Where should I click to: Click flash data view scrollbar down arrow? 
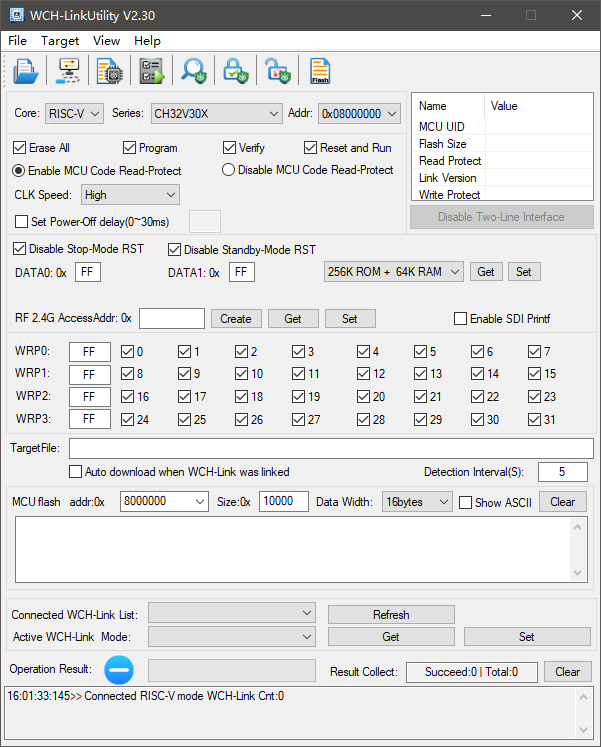[x=578, y=573]
